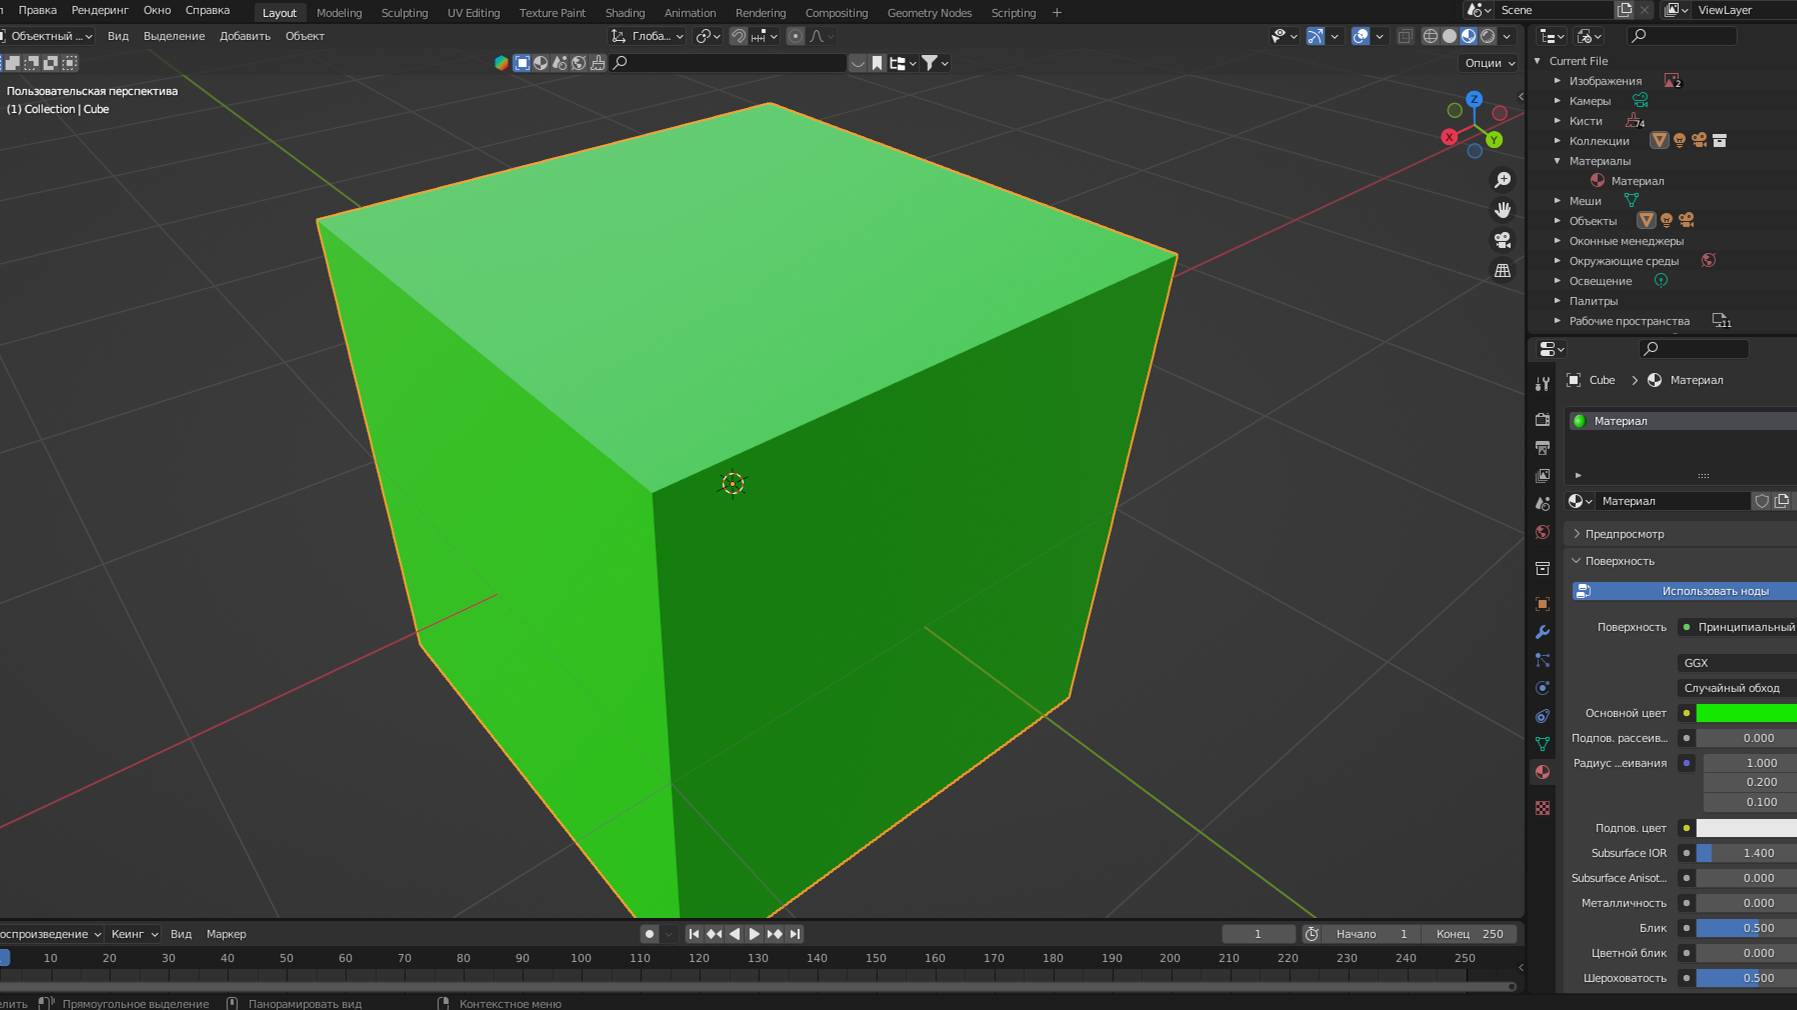This screenshot has height=1010, width=1797.
Task: Click the X axis on the navigation gizmo
Action: (x=1449, y=137)
